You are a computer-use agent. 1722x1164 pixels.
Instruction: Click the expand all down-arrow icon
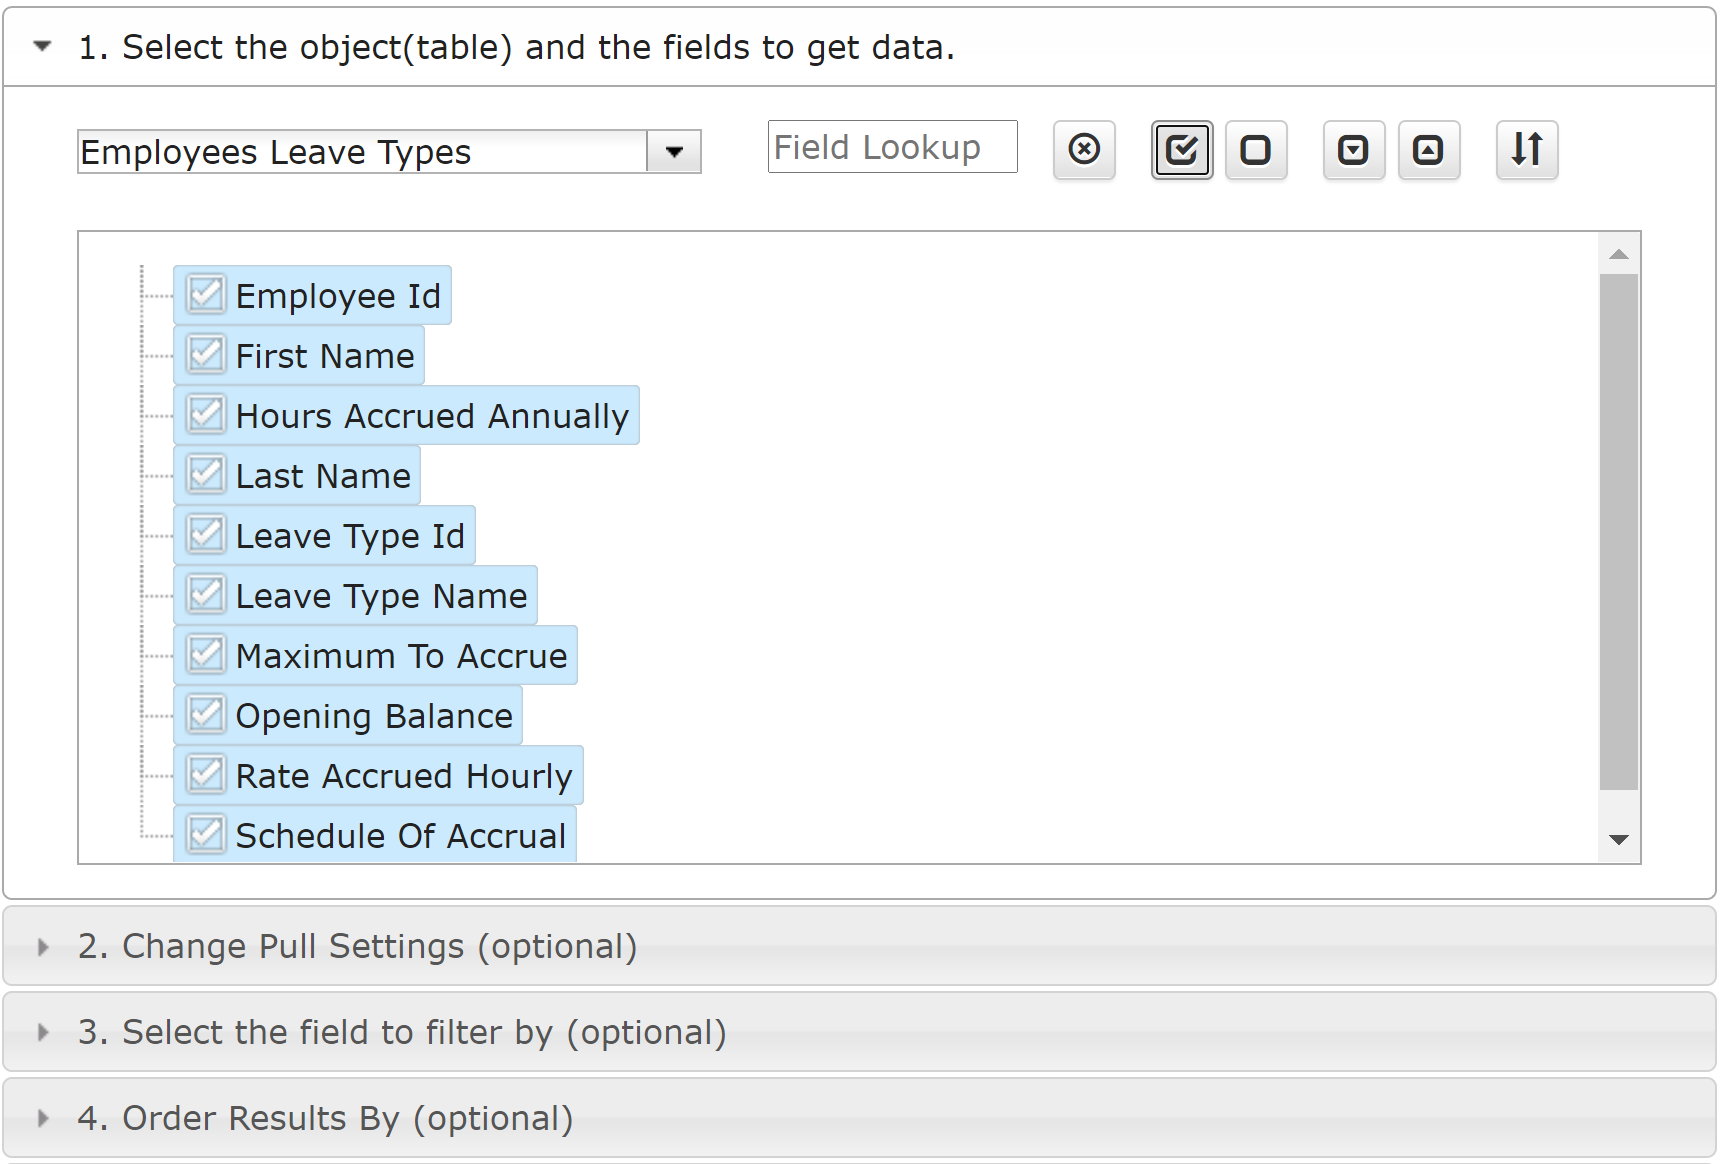tap(1354, 150)
